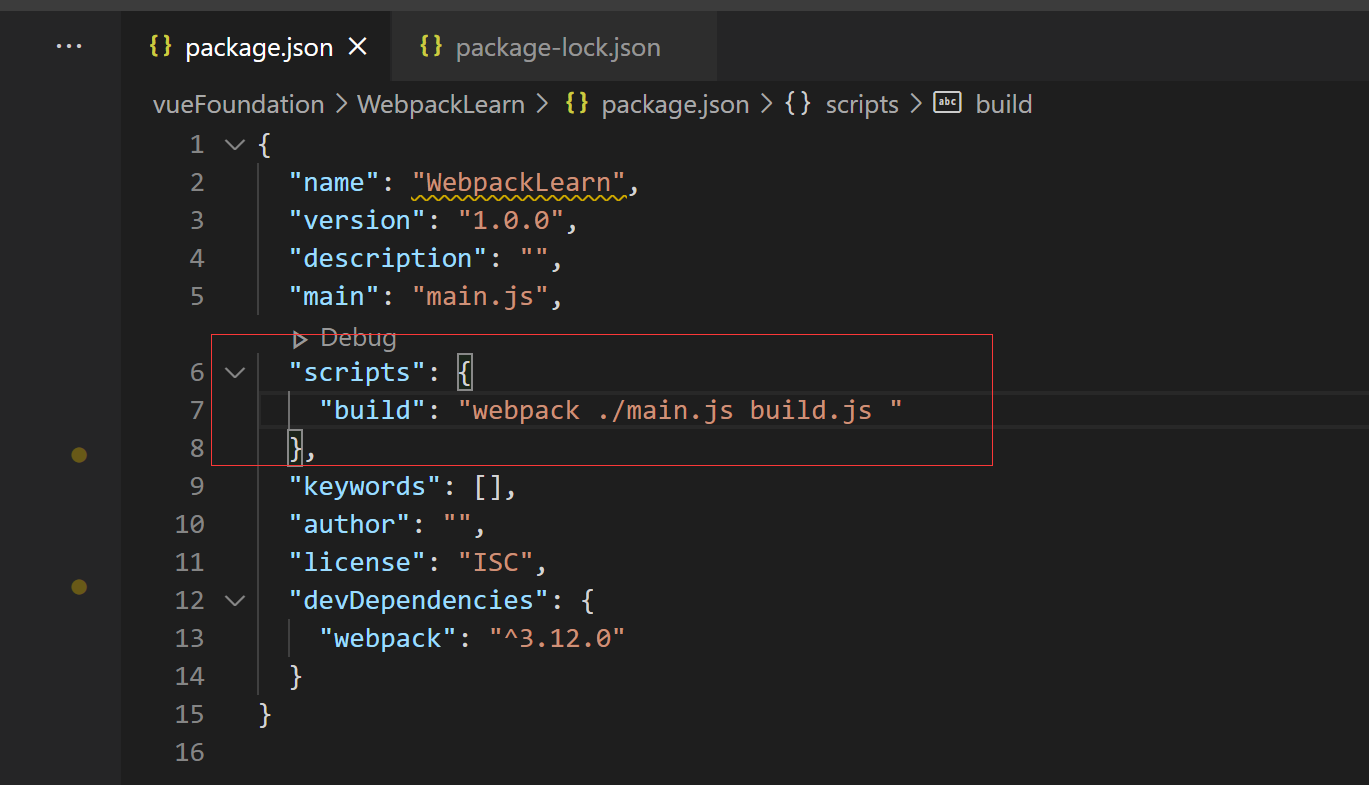Collapse devDependencies section at line 12
Screen dimensions: 1369x785
(x=235, y=601)
